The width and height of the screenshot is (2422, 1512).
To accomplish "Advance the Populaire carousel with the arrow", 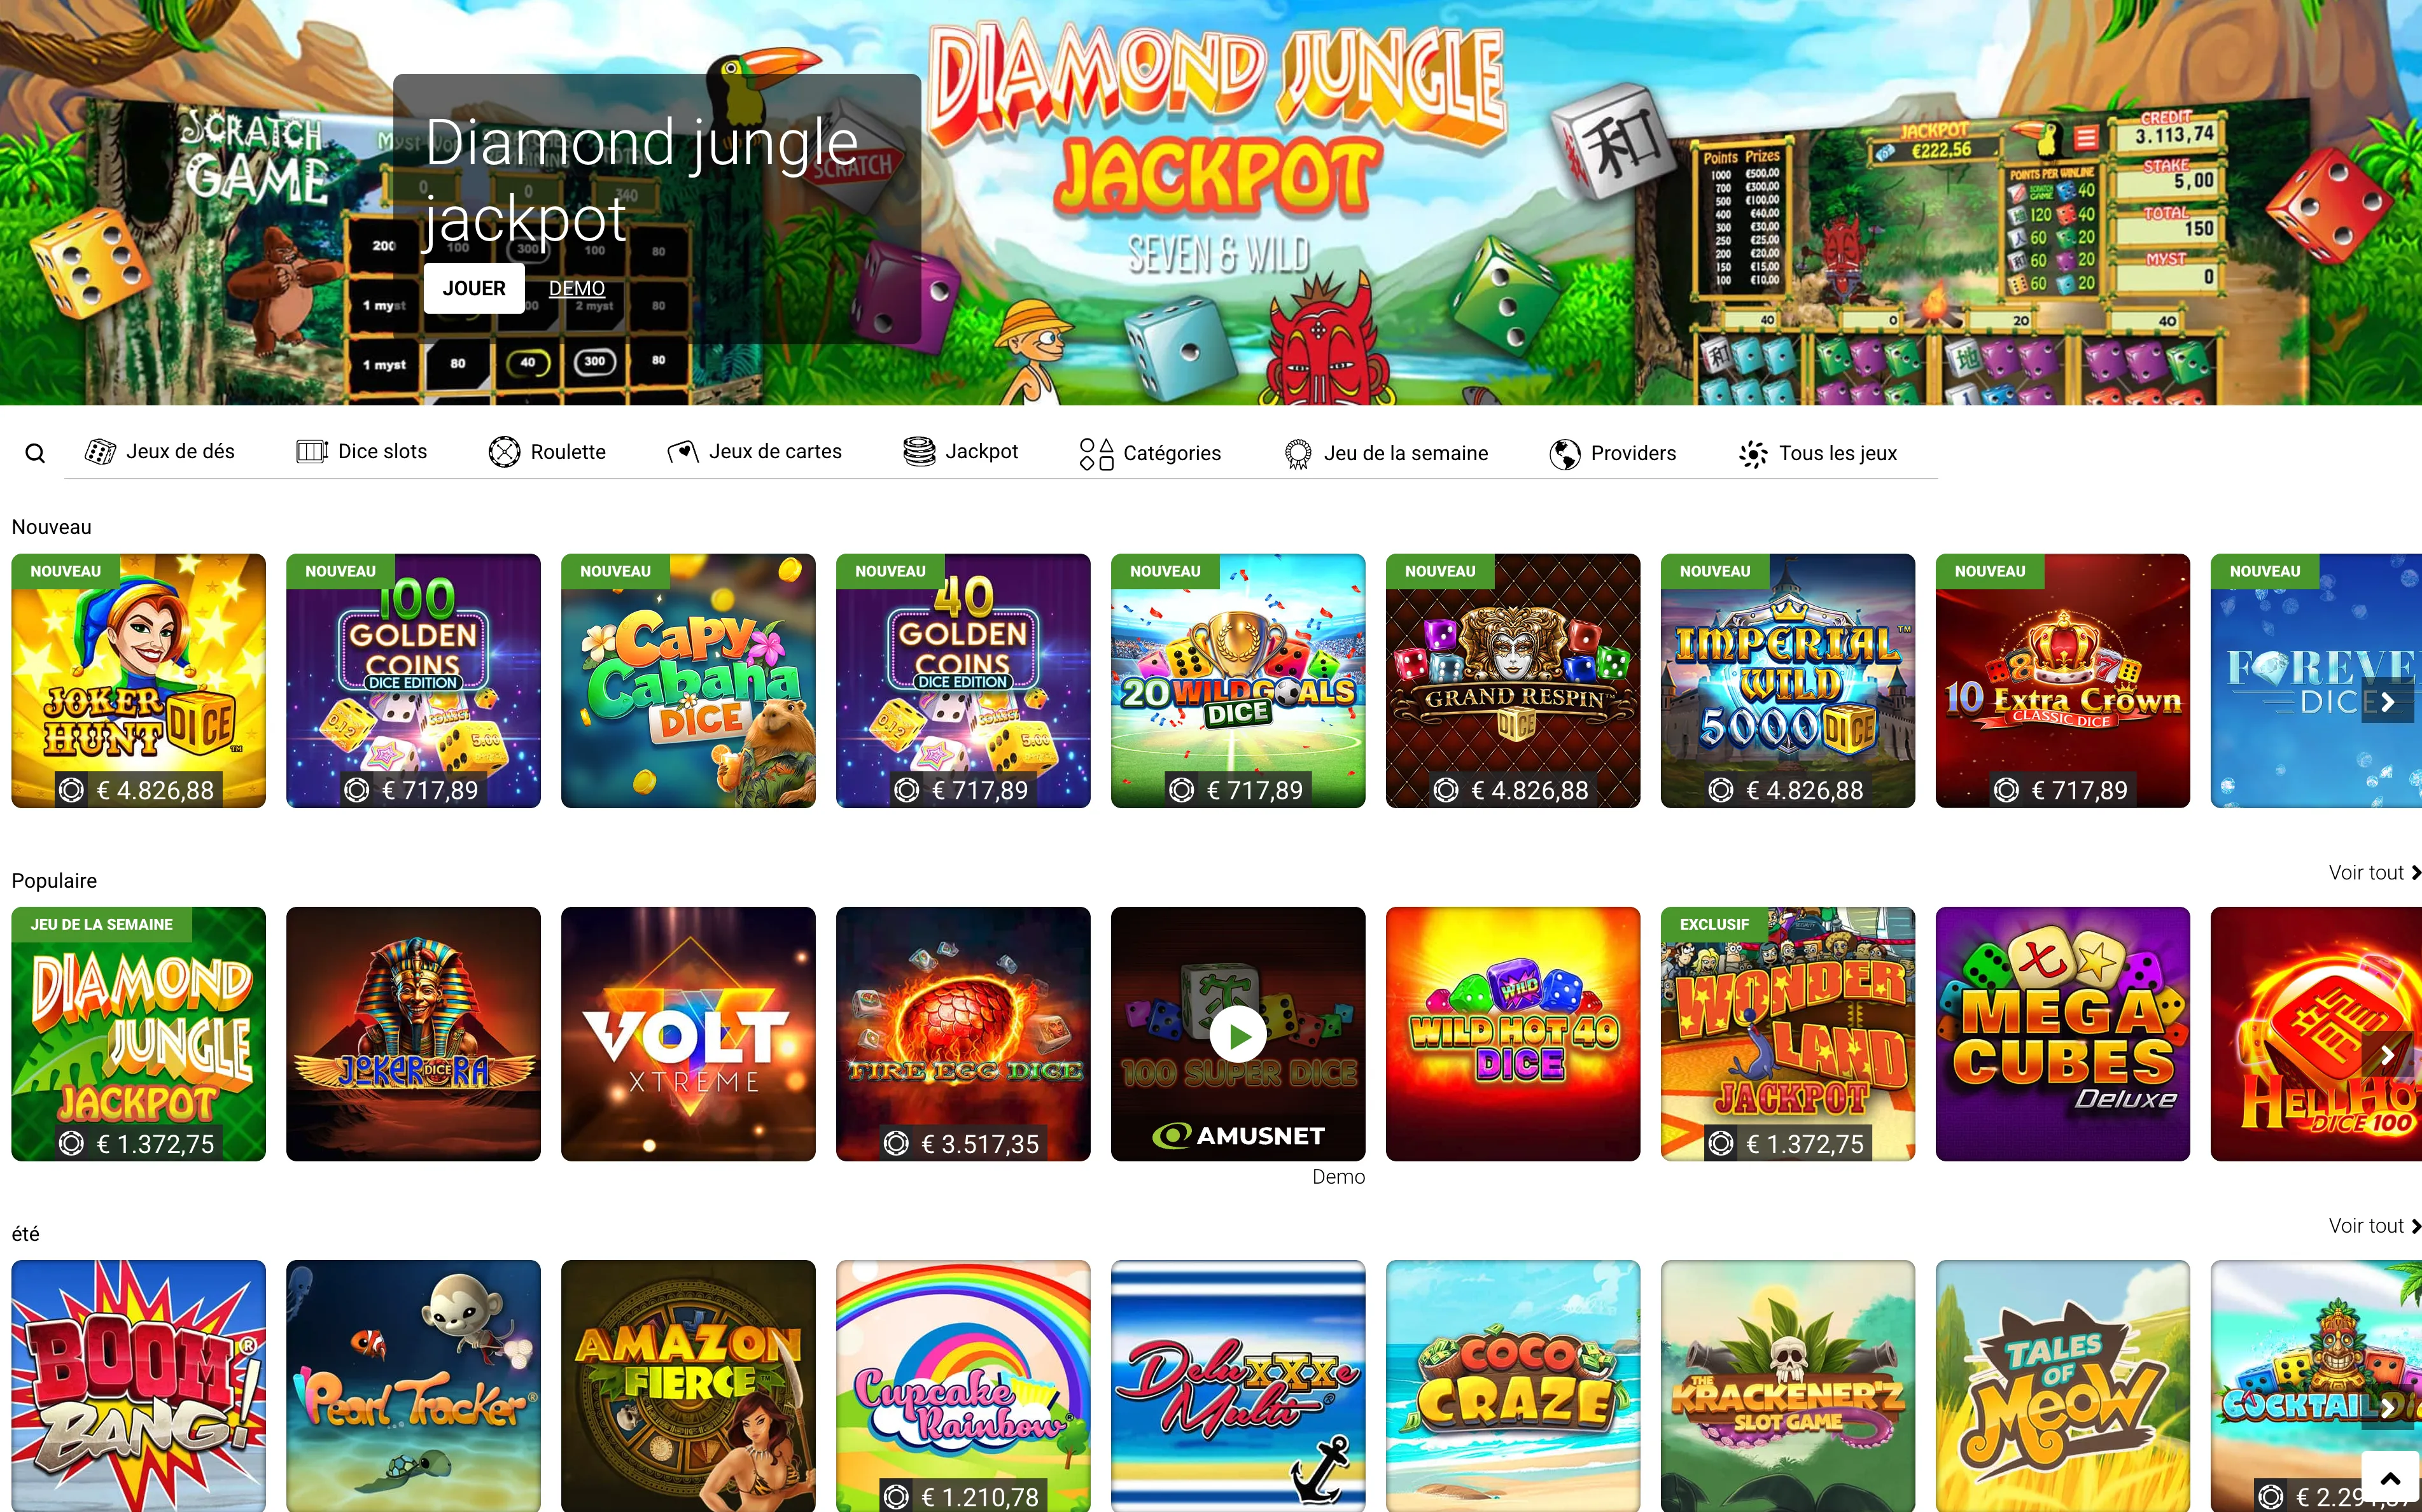I will (x=2388, y=1055).
